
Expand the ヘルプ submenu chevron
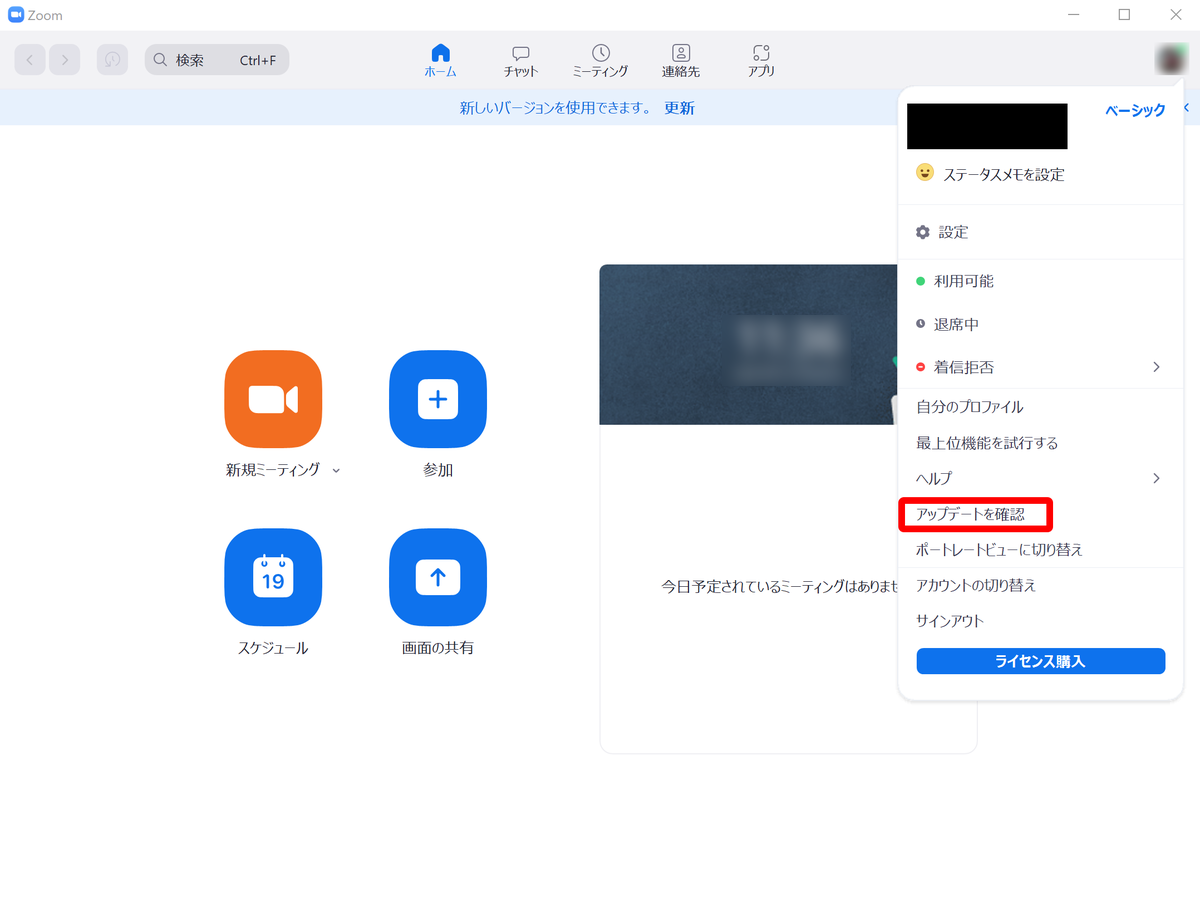(x=1156, y=478)
